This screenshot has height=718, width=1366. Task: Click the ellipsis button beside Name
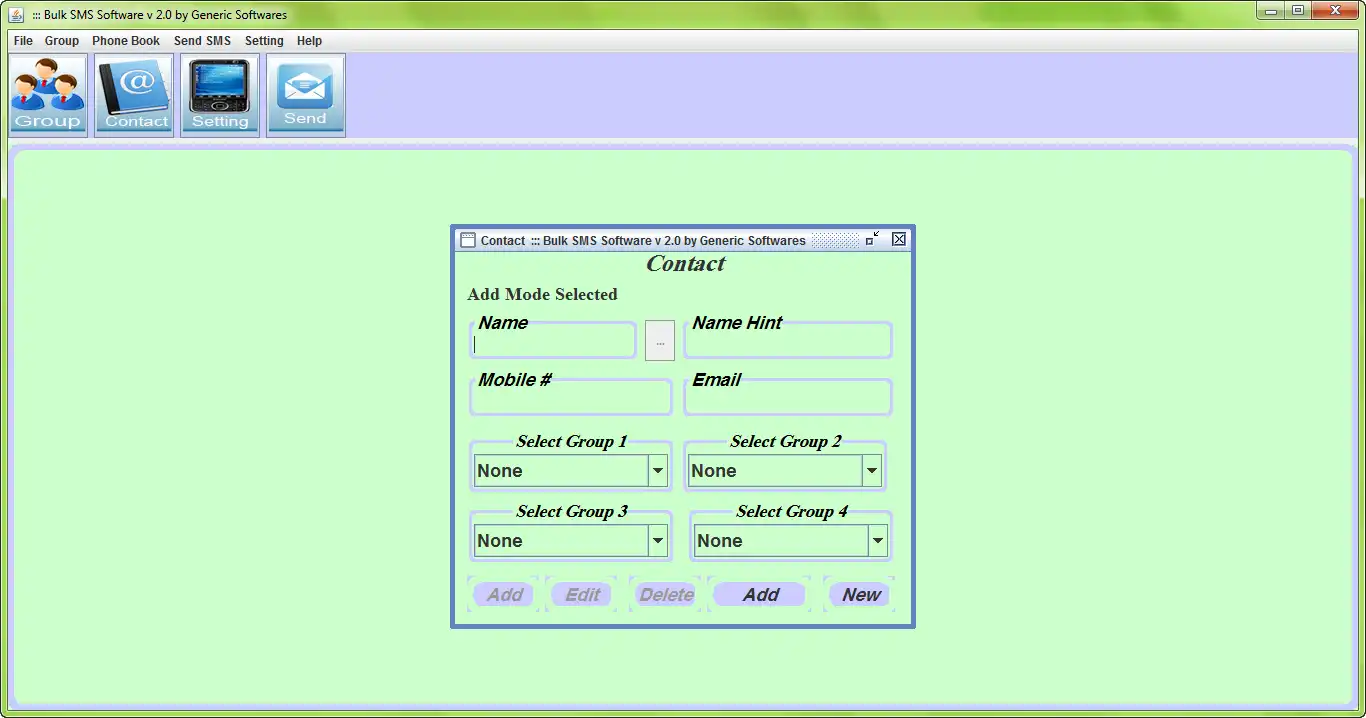(660, 341)
